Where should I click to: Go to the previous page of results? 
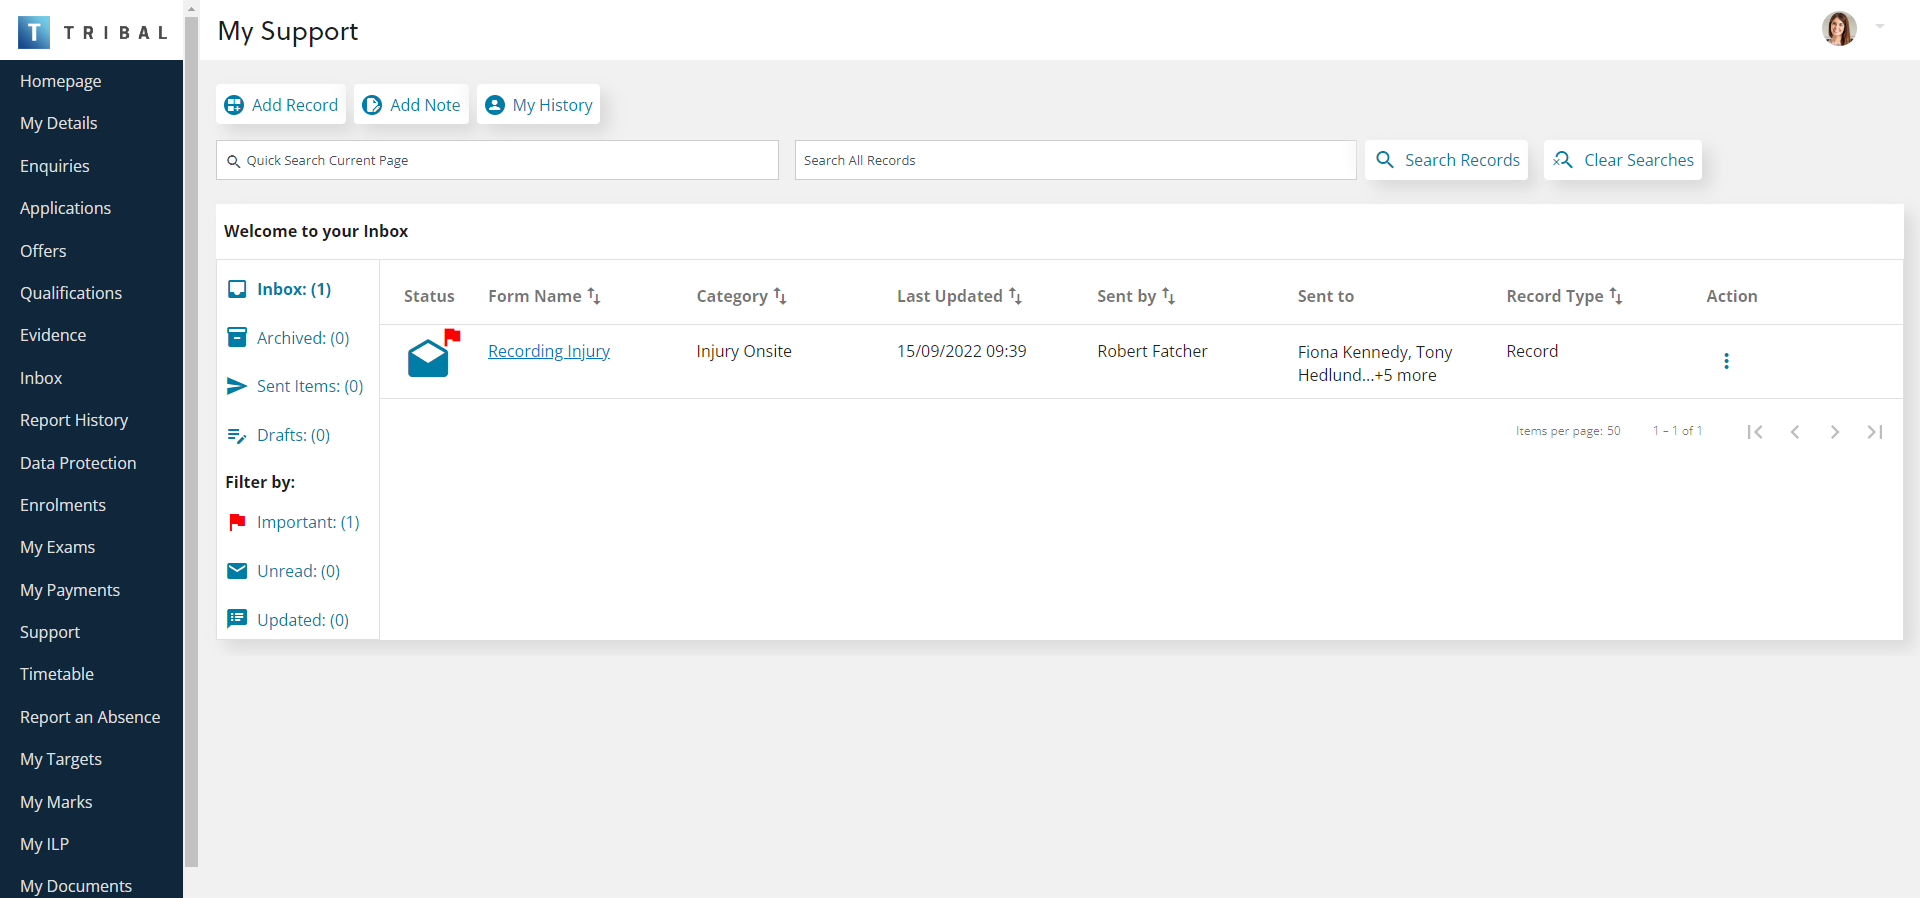click(x=1795, y=432)
